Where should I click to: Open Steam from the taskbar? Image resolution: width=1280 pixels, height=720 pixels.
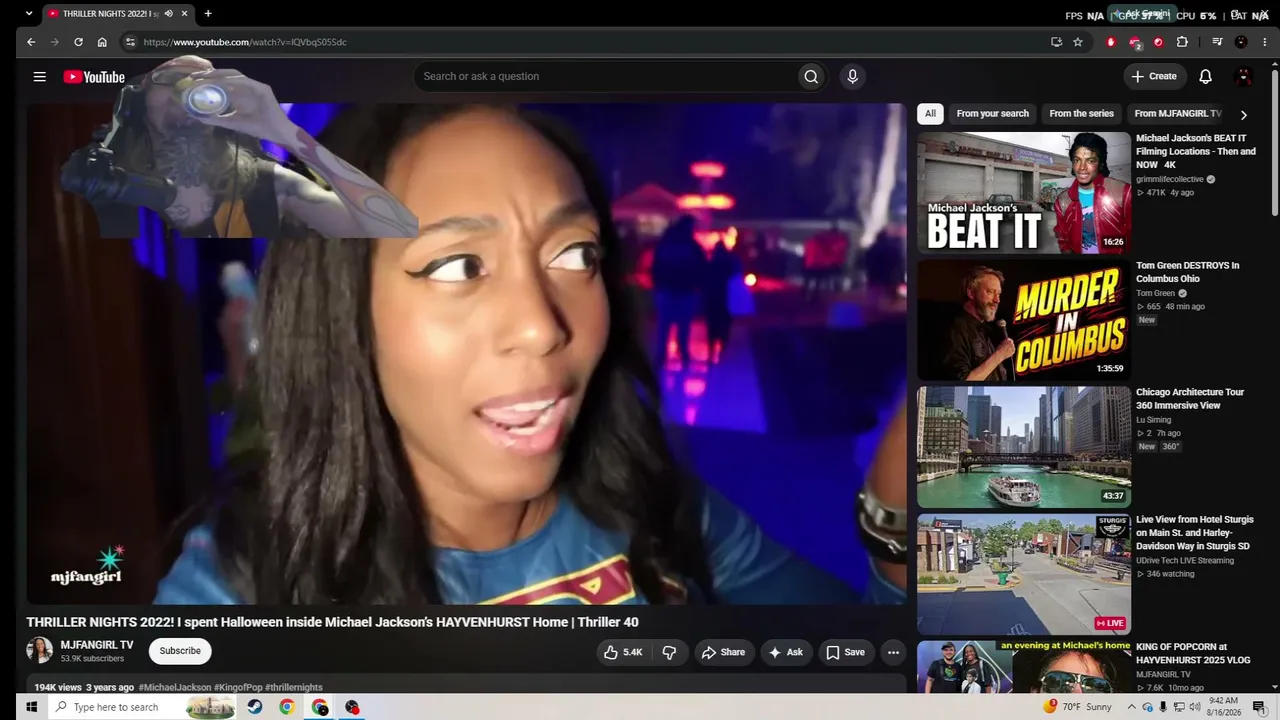click(x=255, y=707)
